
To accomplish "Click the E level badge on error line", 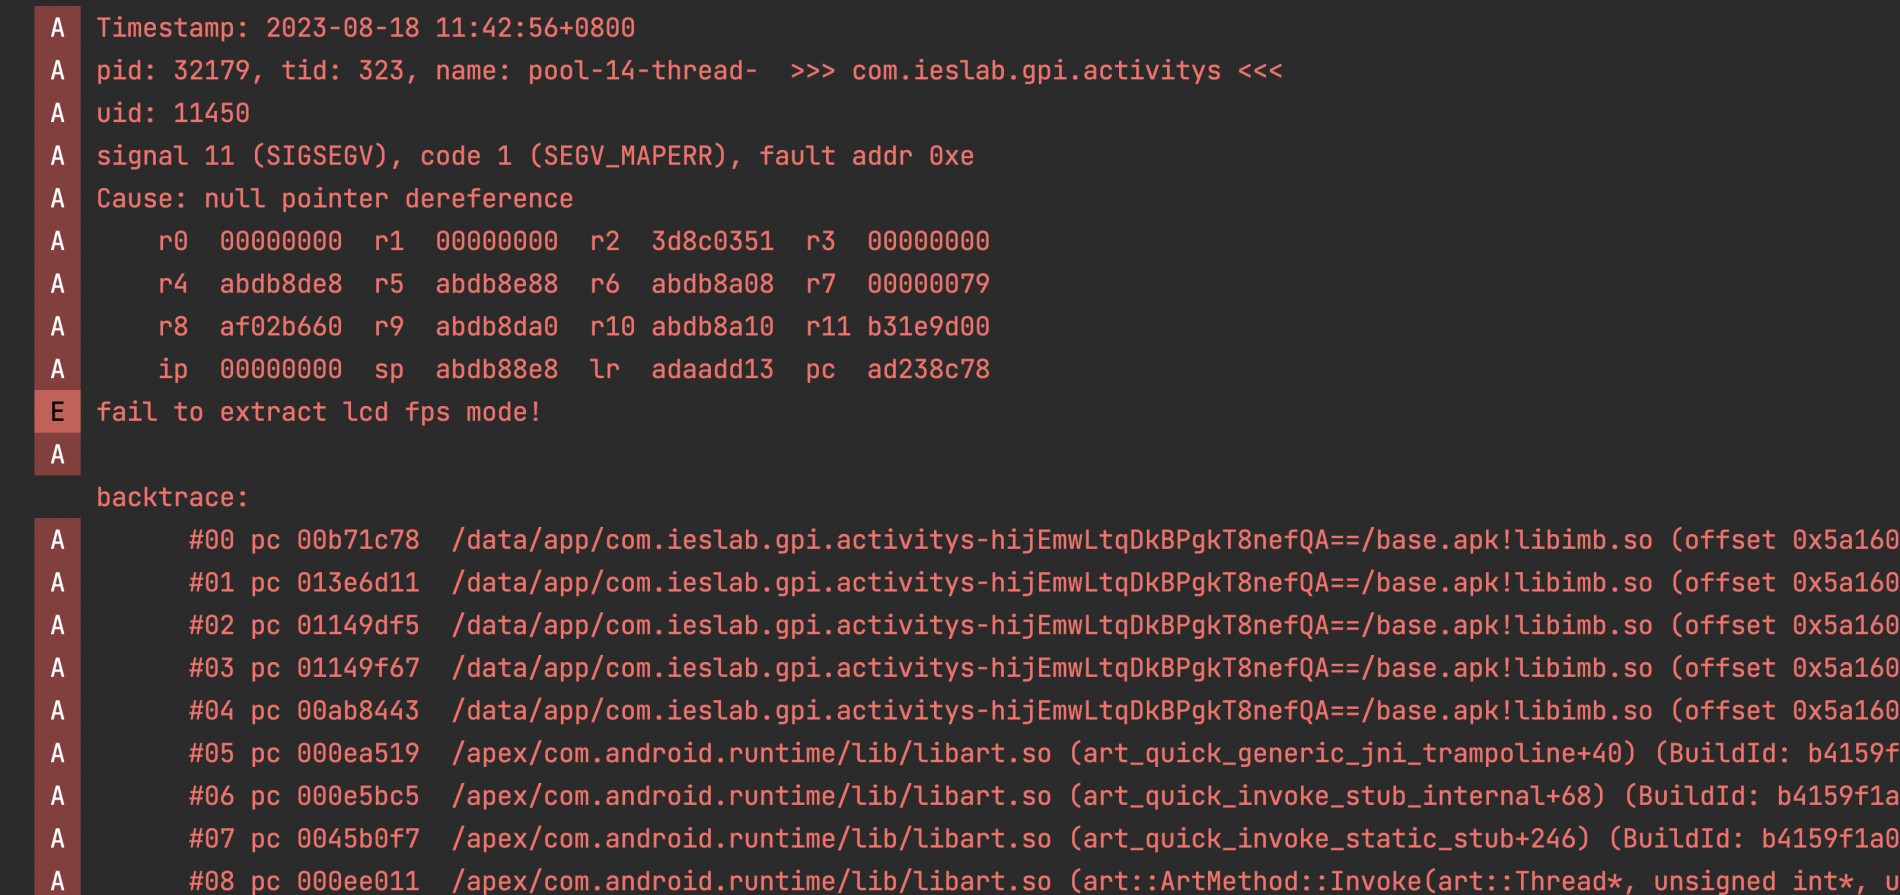I will [x=57, y=412].
